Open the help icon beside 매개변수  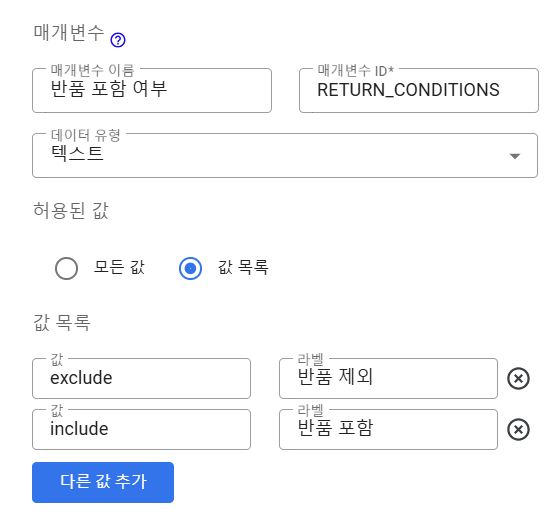coord(118,40)
